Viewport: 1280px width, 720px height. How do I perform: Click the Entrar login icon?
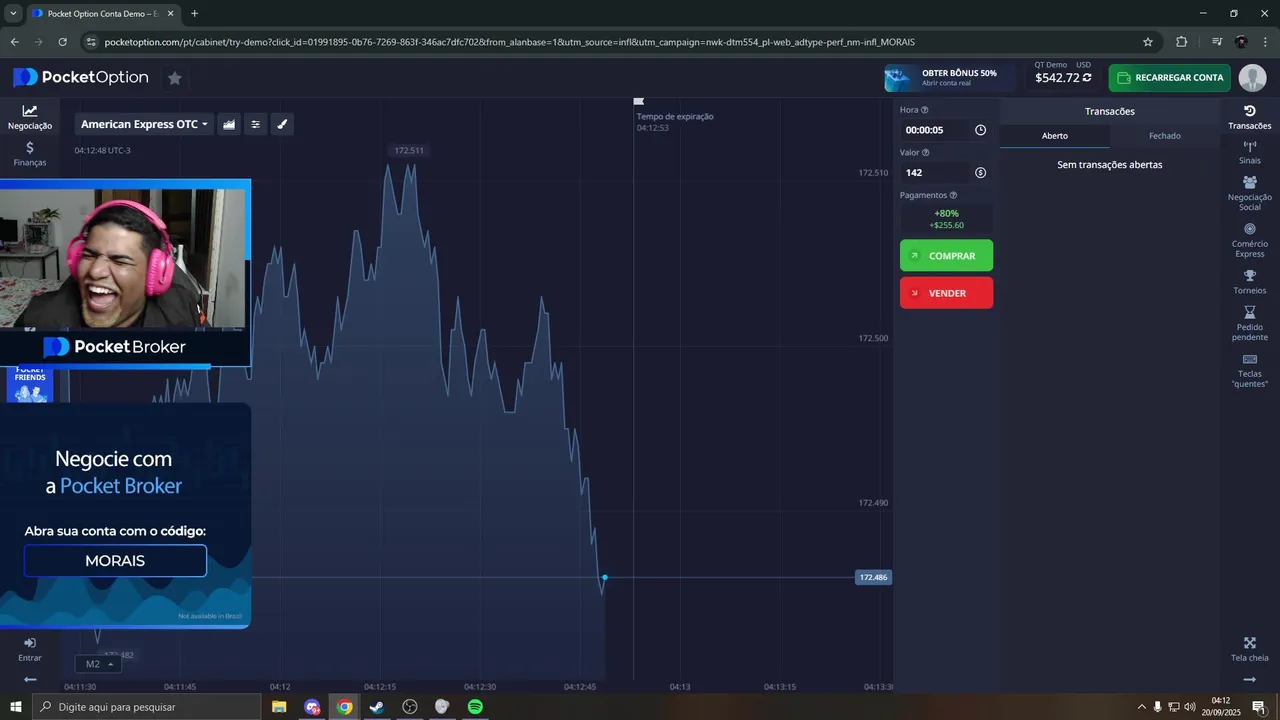tap(30, 649)
